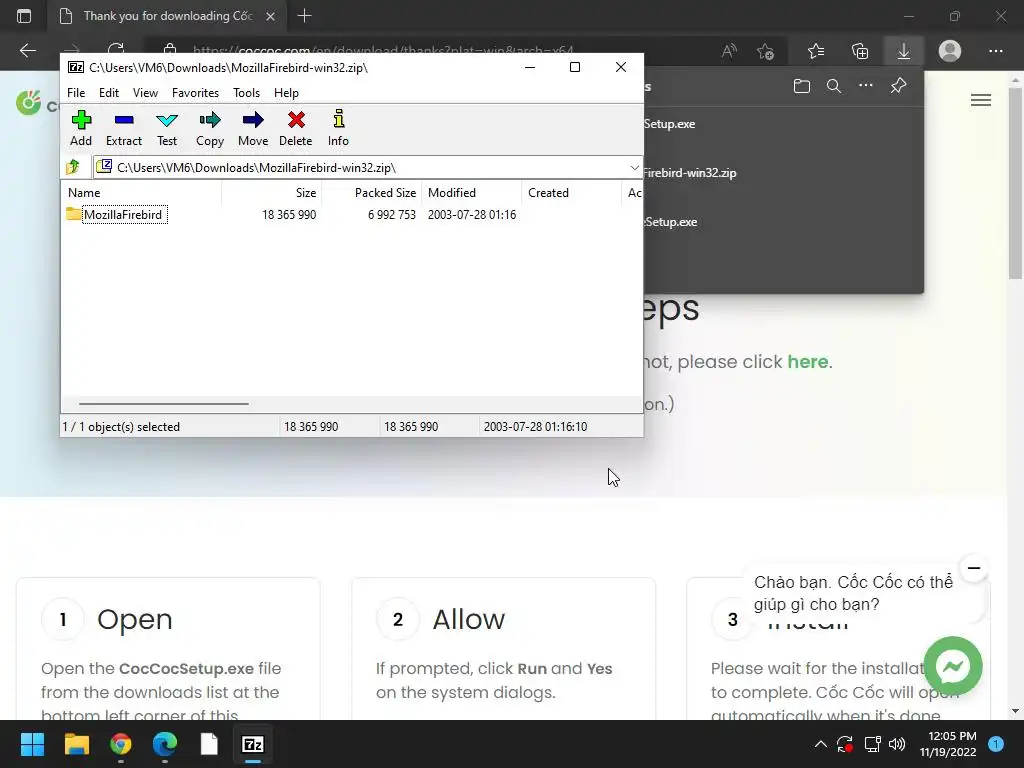Sort by the Created column header
Viewport: 1024px width, 768px height.
click(x=571, y=193)
